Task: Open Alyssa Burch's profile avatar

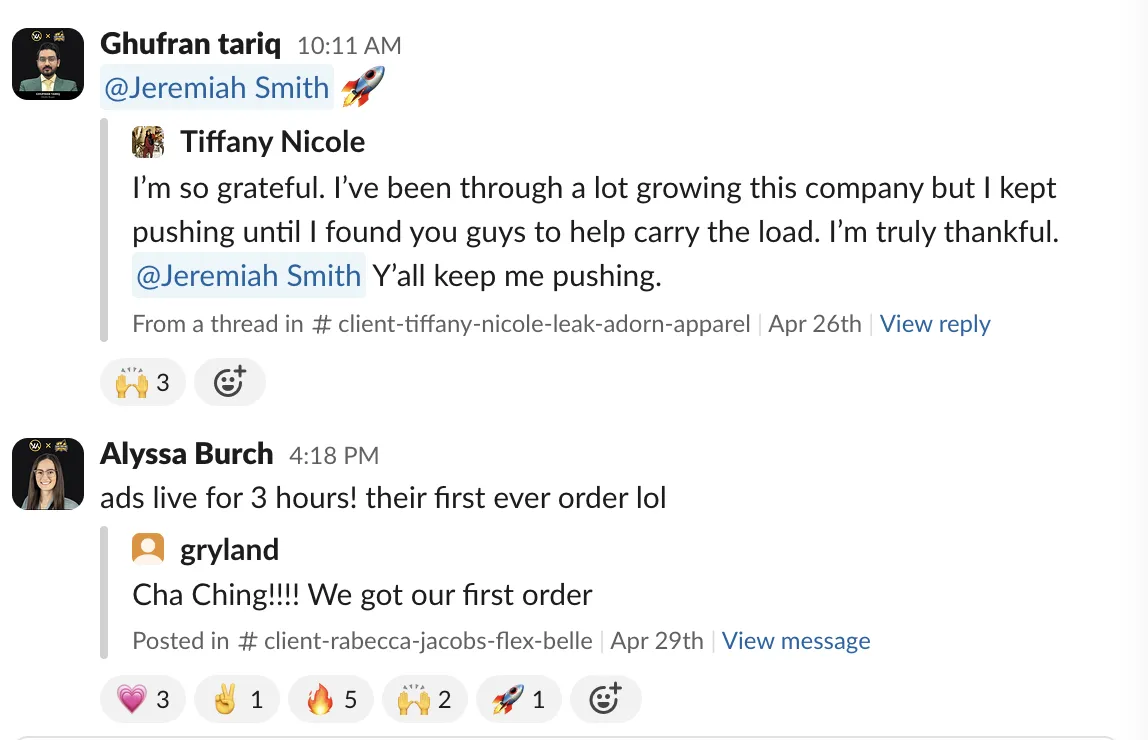Action: point(48,474)
